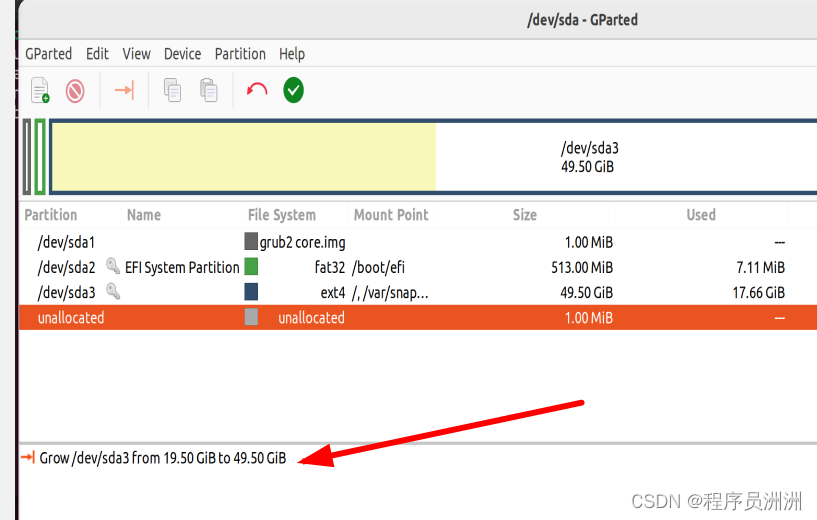Viewport: 817px width, 520px height.
Task: Sort by the Used column header
Action: point(701,215)
